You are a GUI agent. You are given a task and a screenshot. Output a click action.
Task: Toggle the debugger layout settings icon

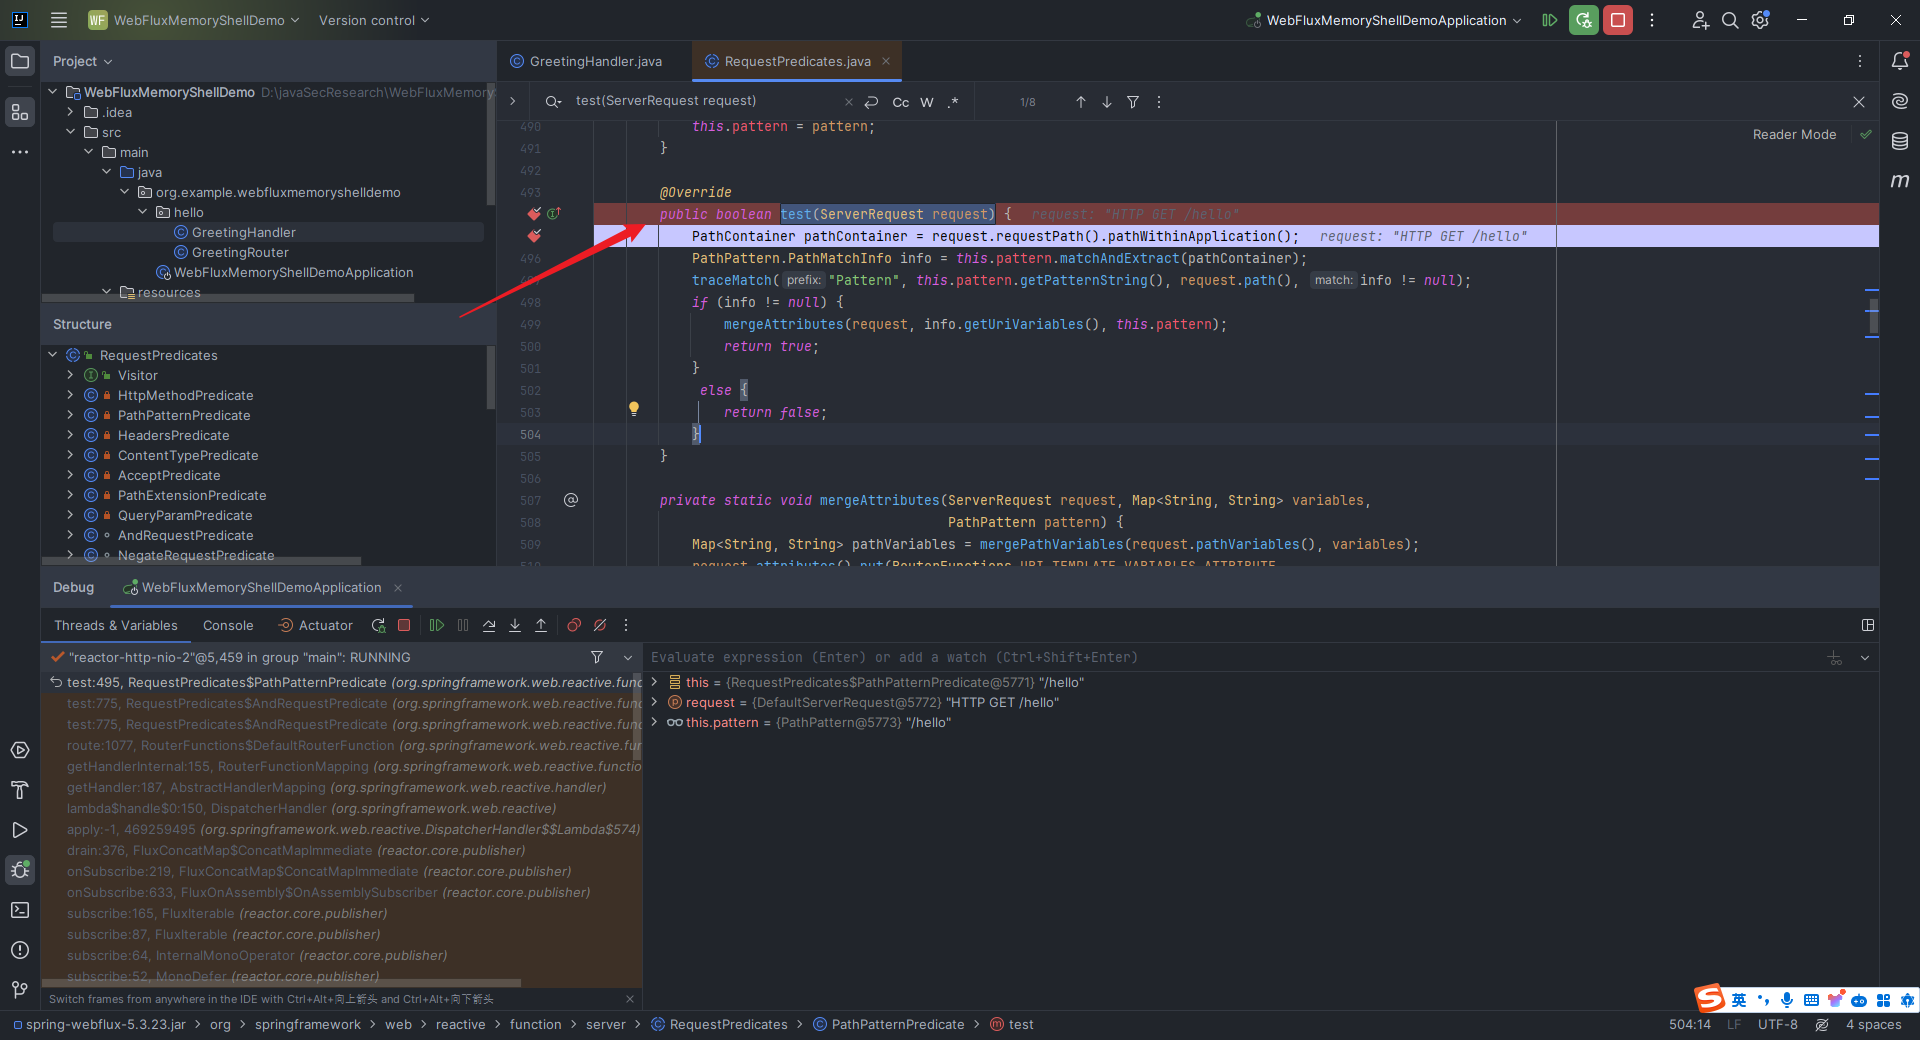[x=1867, y=625]
